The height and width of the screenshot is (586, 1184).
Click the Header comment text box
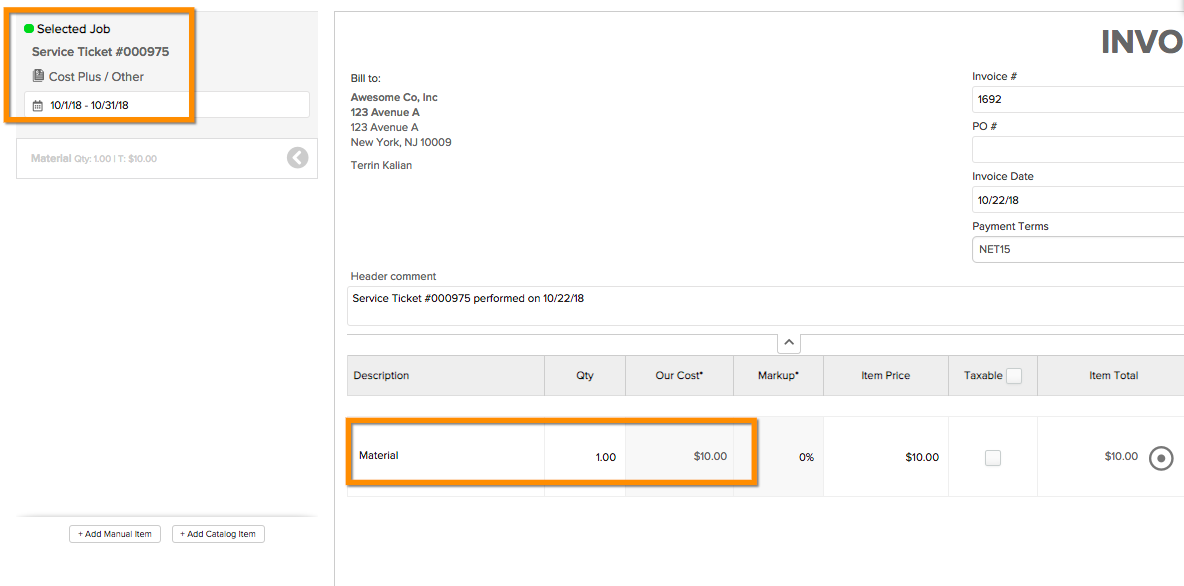pos(765,306)
